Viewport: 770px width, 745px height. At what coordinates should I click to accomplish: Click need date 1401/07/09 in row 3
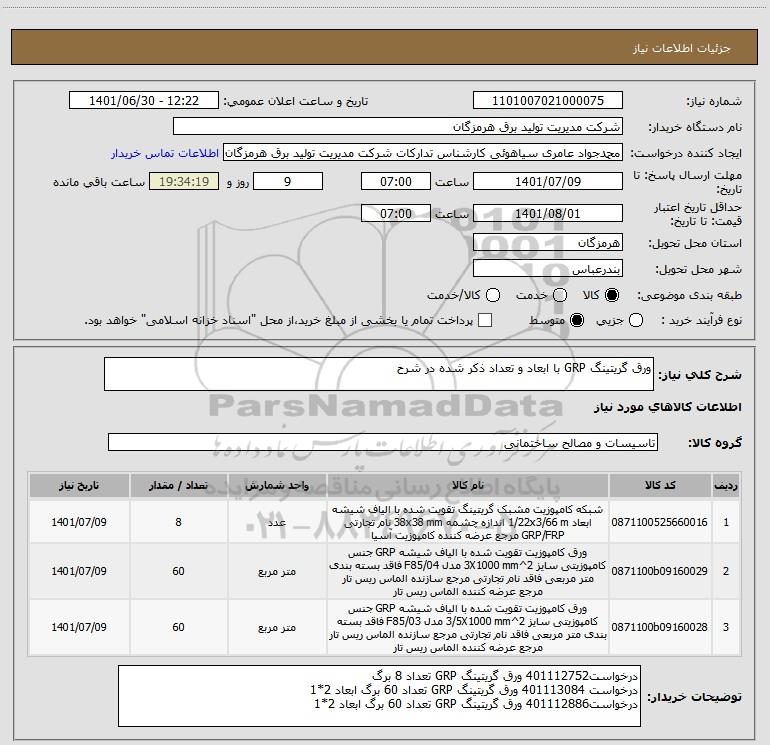79,627
